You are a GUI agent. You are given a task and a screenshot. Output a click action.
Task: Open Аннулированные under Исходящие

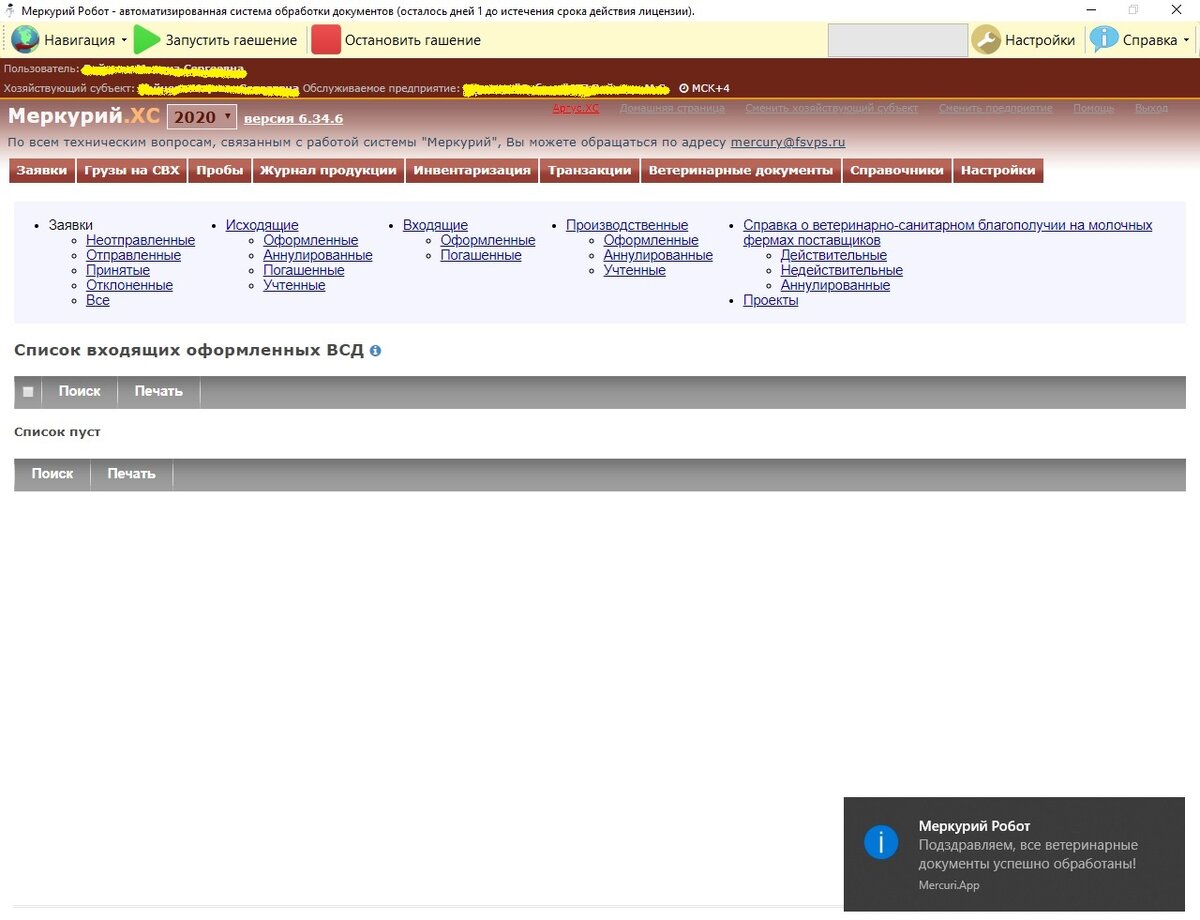tap(318, 255)
